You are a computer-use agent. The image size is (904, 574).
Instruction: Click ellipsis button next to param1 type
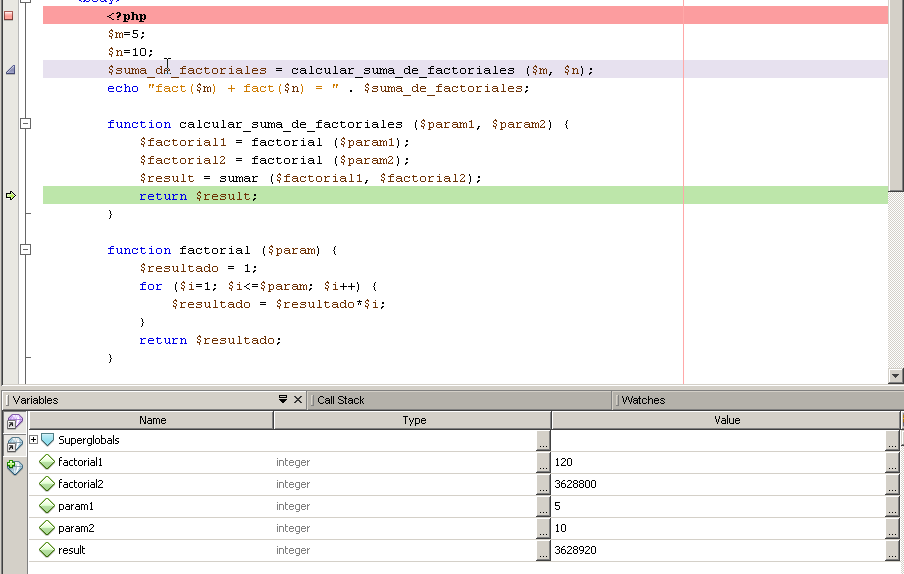coord(543,506)
